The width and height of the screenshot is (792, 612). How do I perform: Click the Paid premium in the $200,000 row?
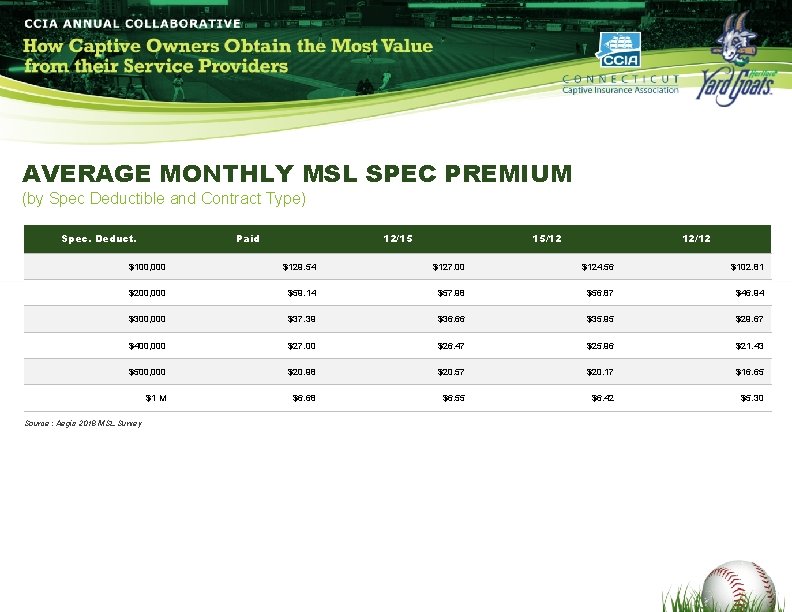[x=302, y=293]
